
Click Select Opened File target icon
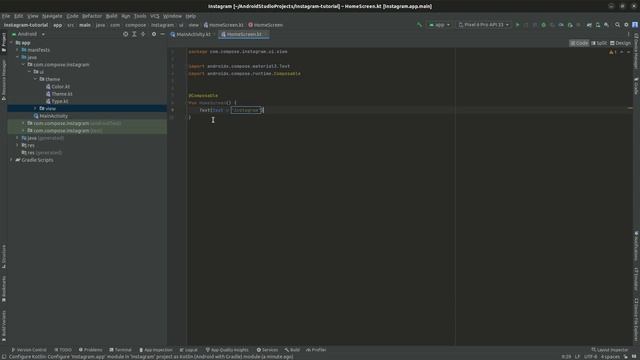point(125,34)
